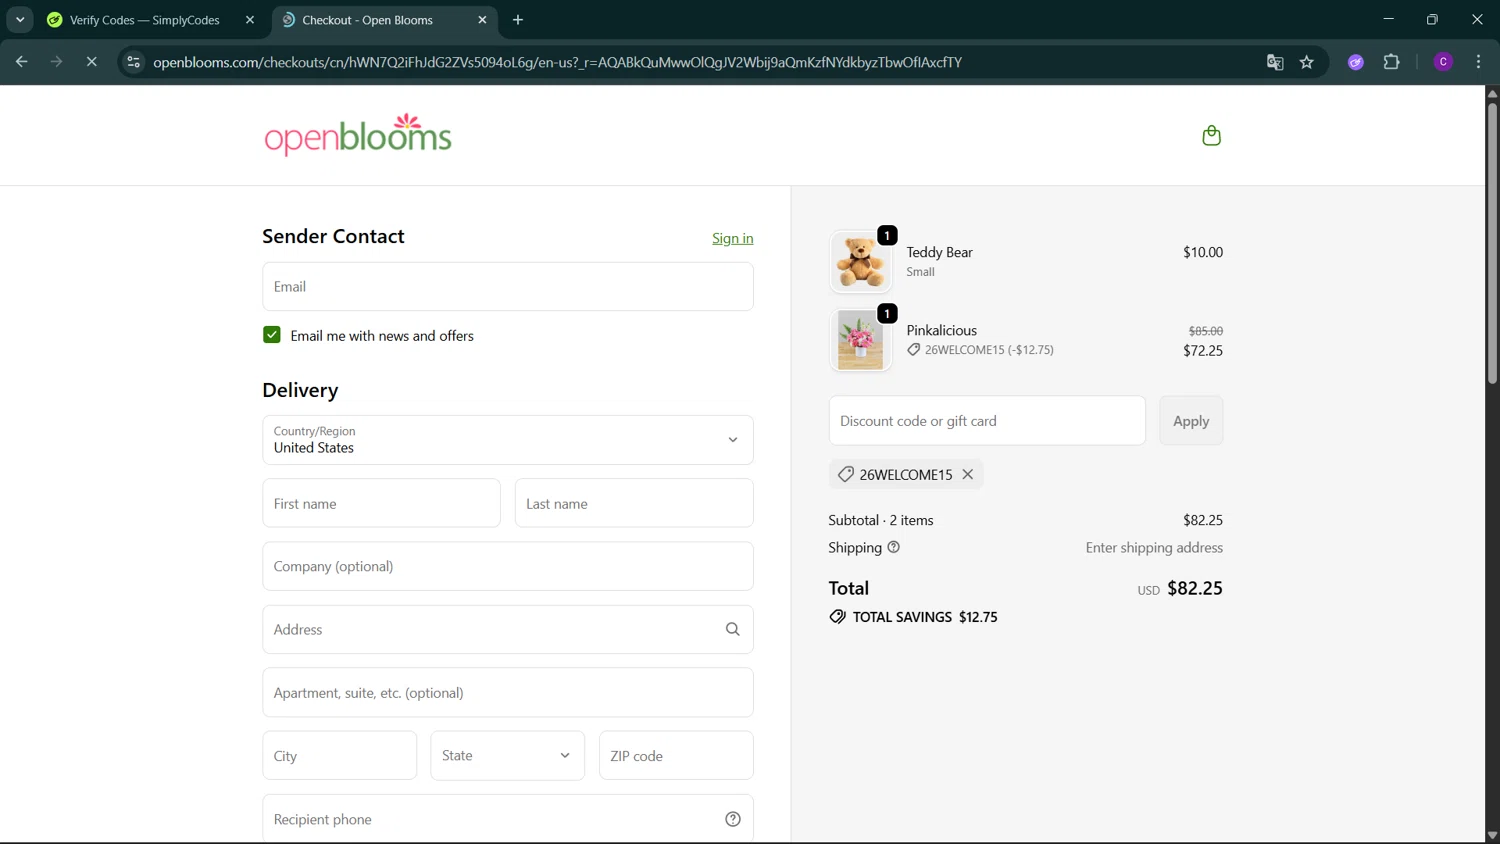Close the Checkout Open Blooms tab
This screenshot has width=1500, height=844.
482,20
